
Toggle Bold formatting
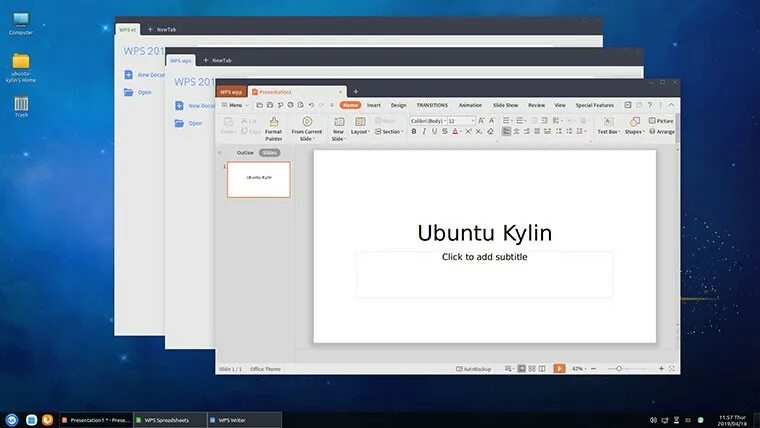coord(414,131)
